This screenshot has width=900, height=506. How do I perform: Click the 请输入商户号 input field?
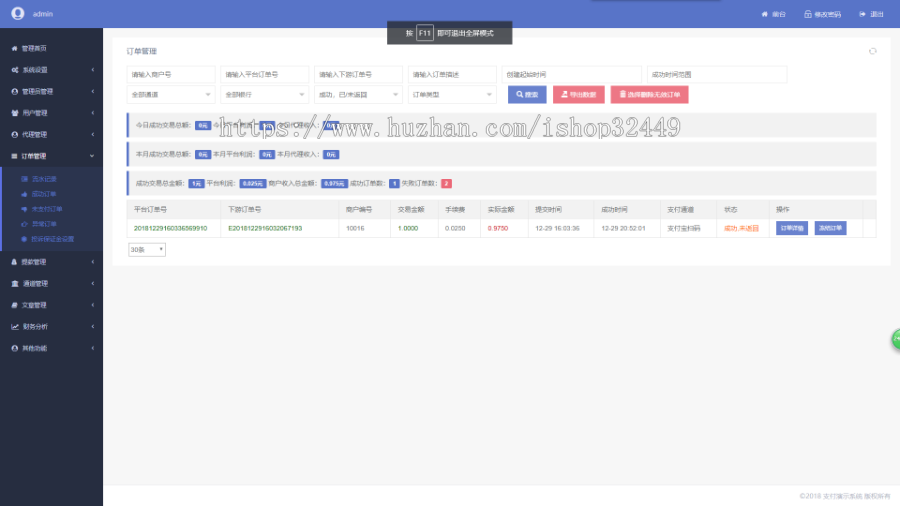[x=171, y=74]
